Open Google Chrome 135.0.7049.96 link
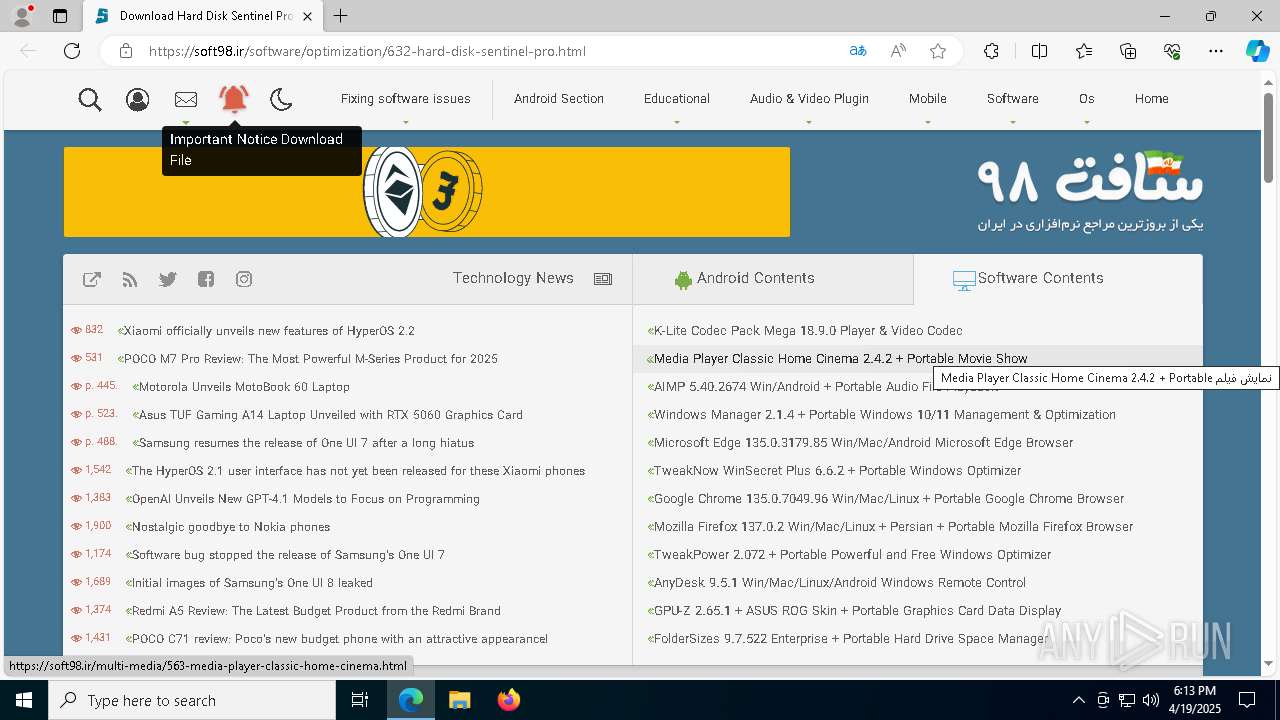 pyautogui.click(x=889, y=499)
